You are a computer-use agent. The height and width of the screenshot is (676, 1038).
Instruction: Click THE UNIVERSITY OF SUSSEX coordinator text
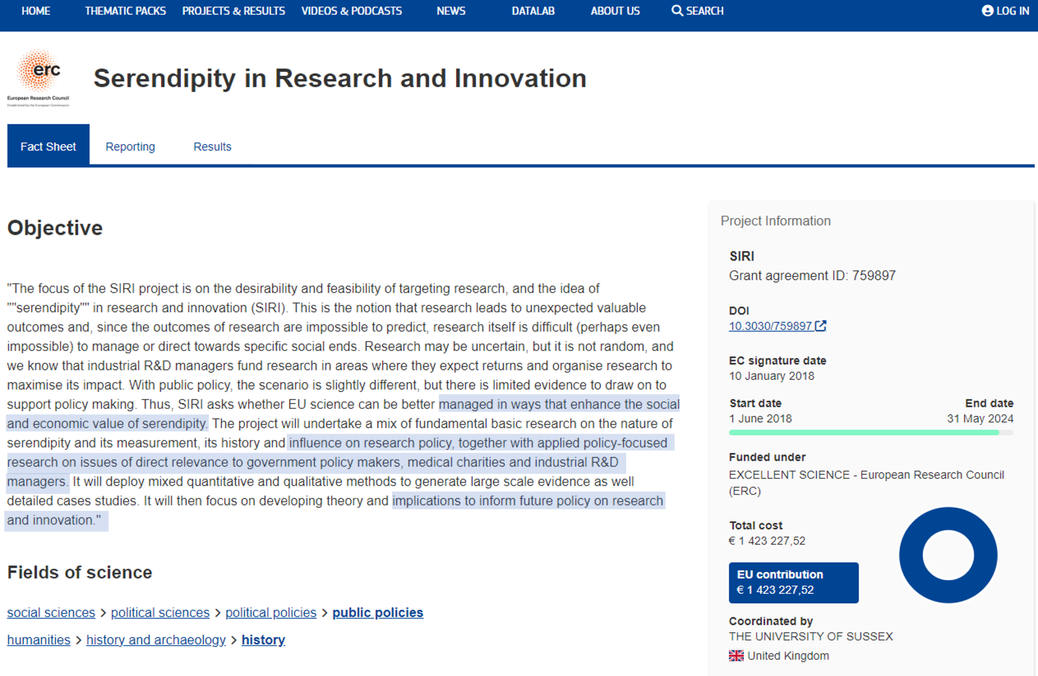click(x=811, y=636)
